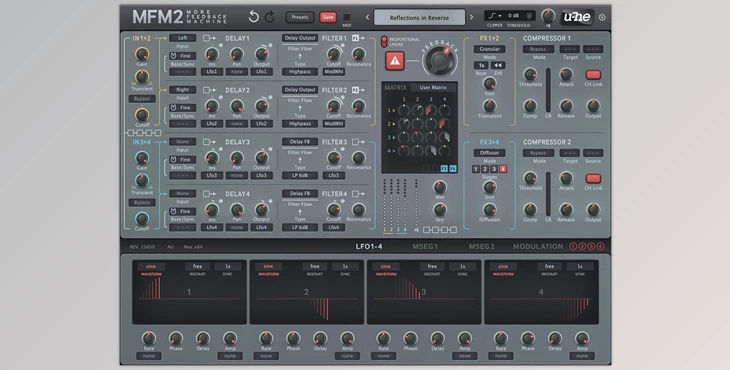Open the Presets browser
The height and width of the screenshot is (370, 730).
point(300,17)
